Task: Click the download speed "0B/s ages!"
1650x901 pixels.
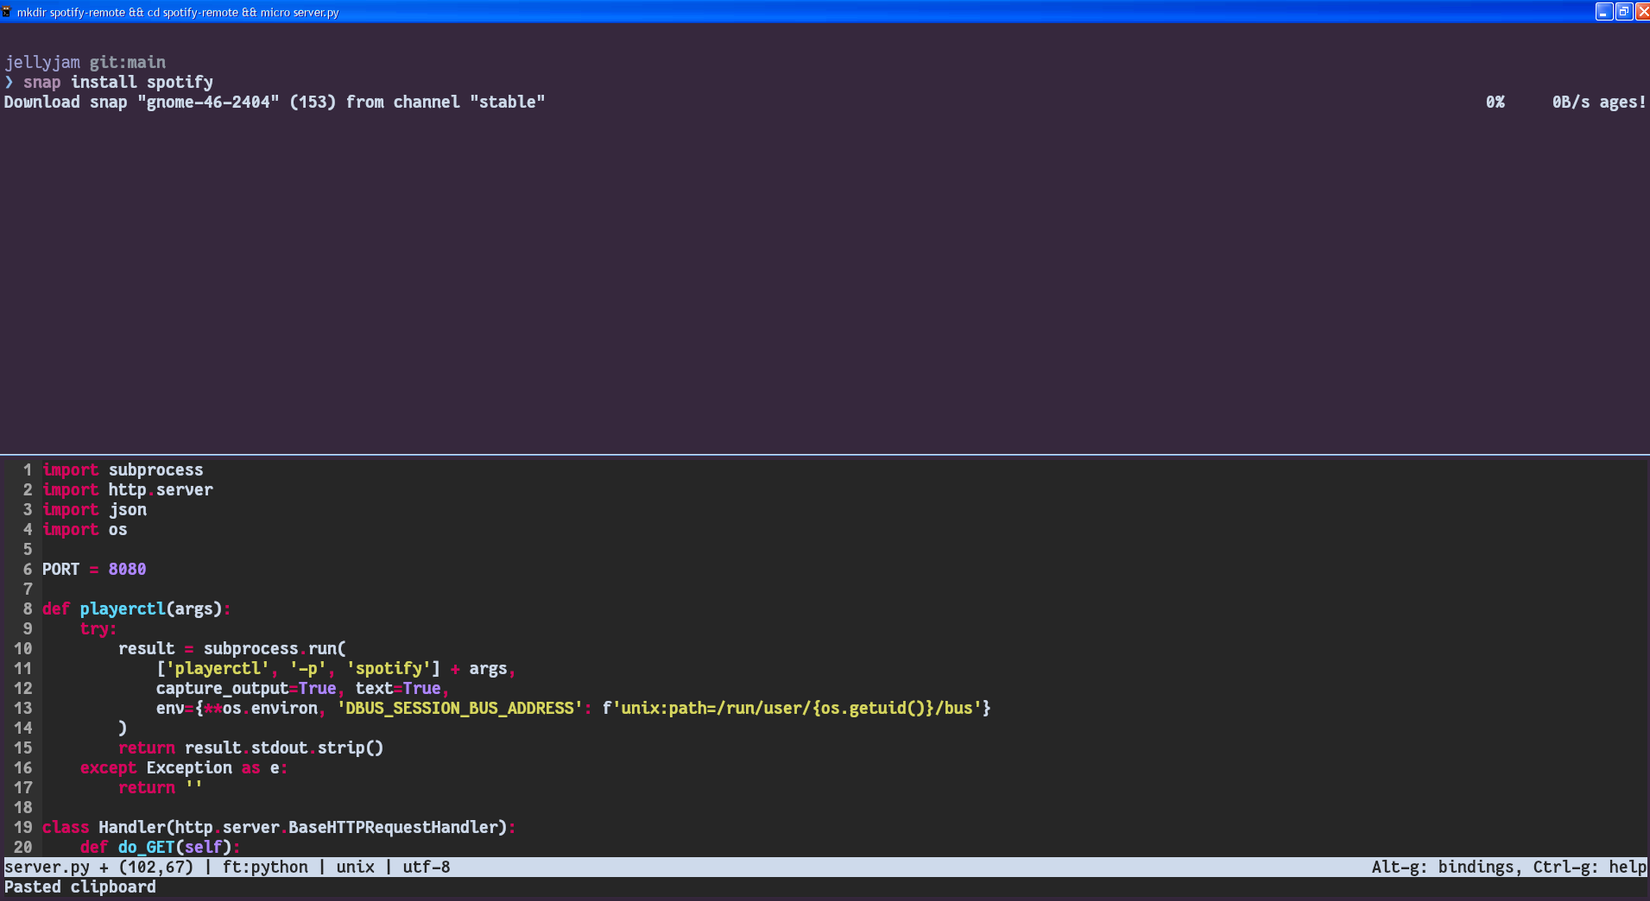Action: pyautogui.click(x=1599, y=102)
